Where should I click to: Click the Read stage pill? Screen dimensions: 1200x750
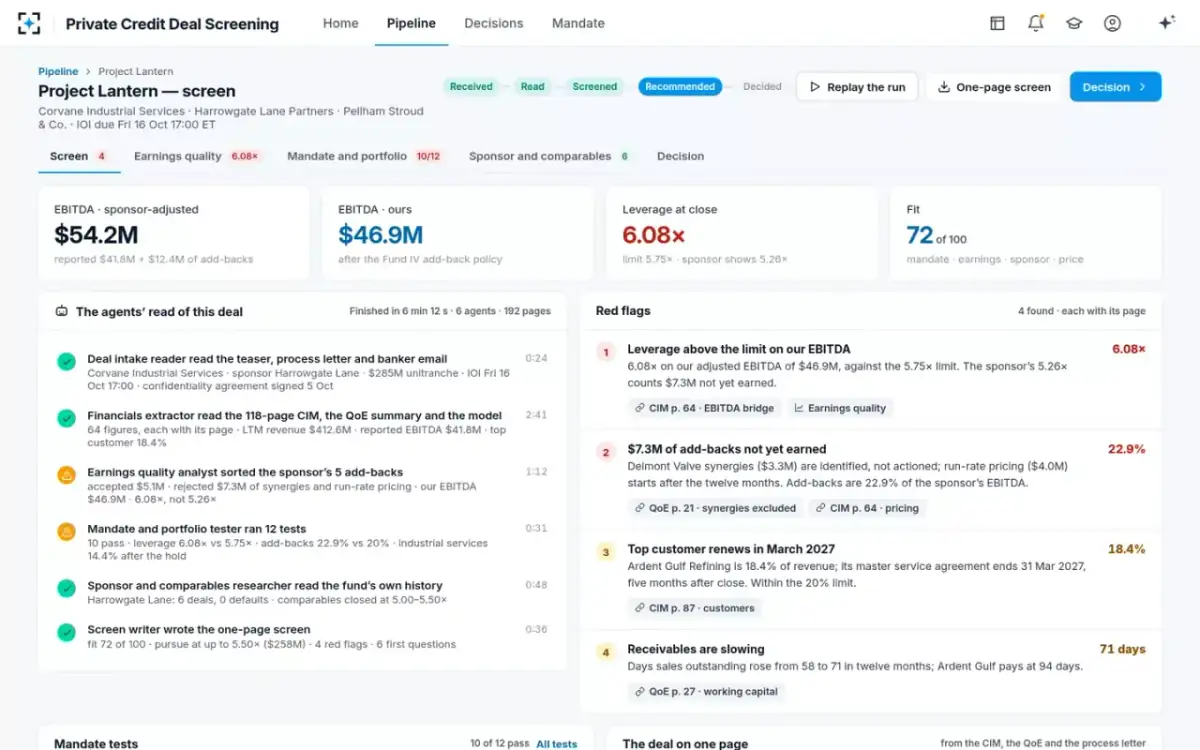pos(533,87)
